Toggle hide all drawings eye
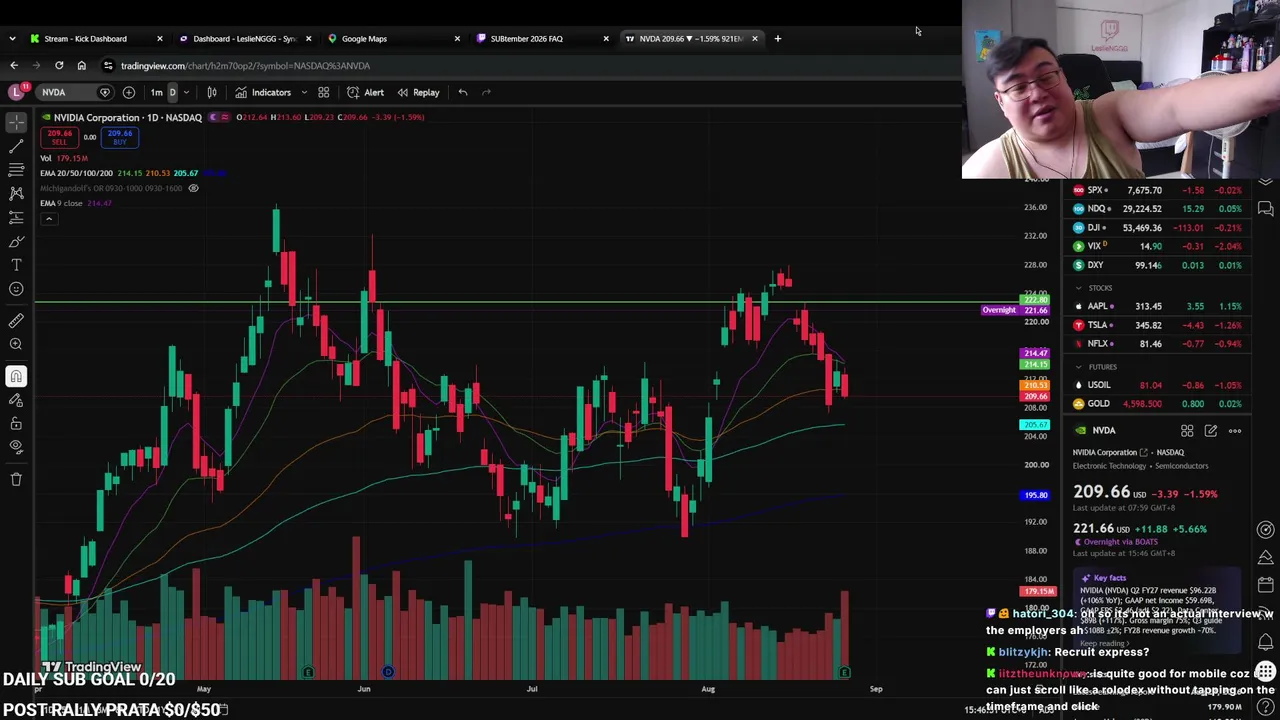This screenshot has height=720, width=1280. click(x=16, y=447)
